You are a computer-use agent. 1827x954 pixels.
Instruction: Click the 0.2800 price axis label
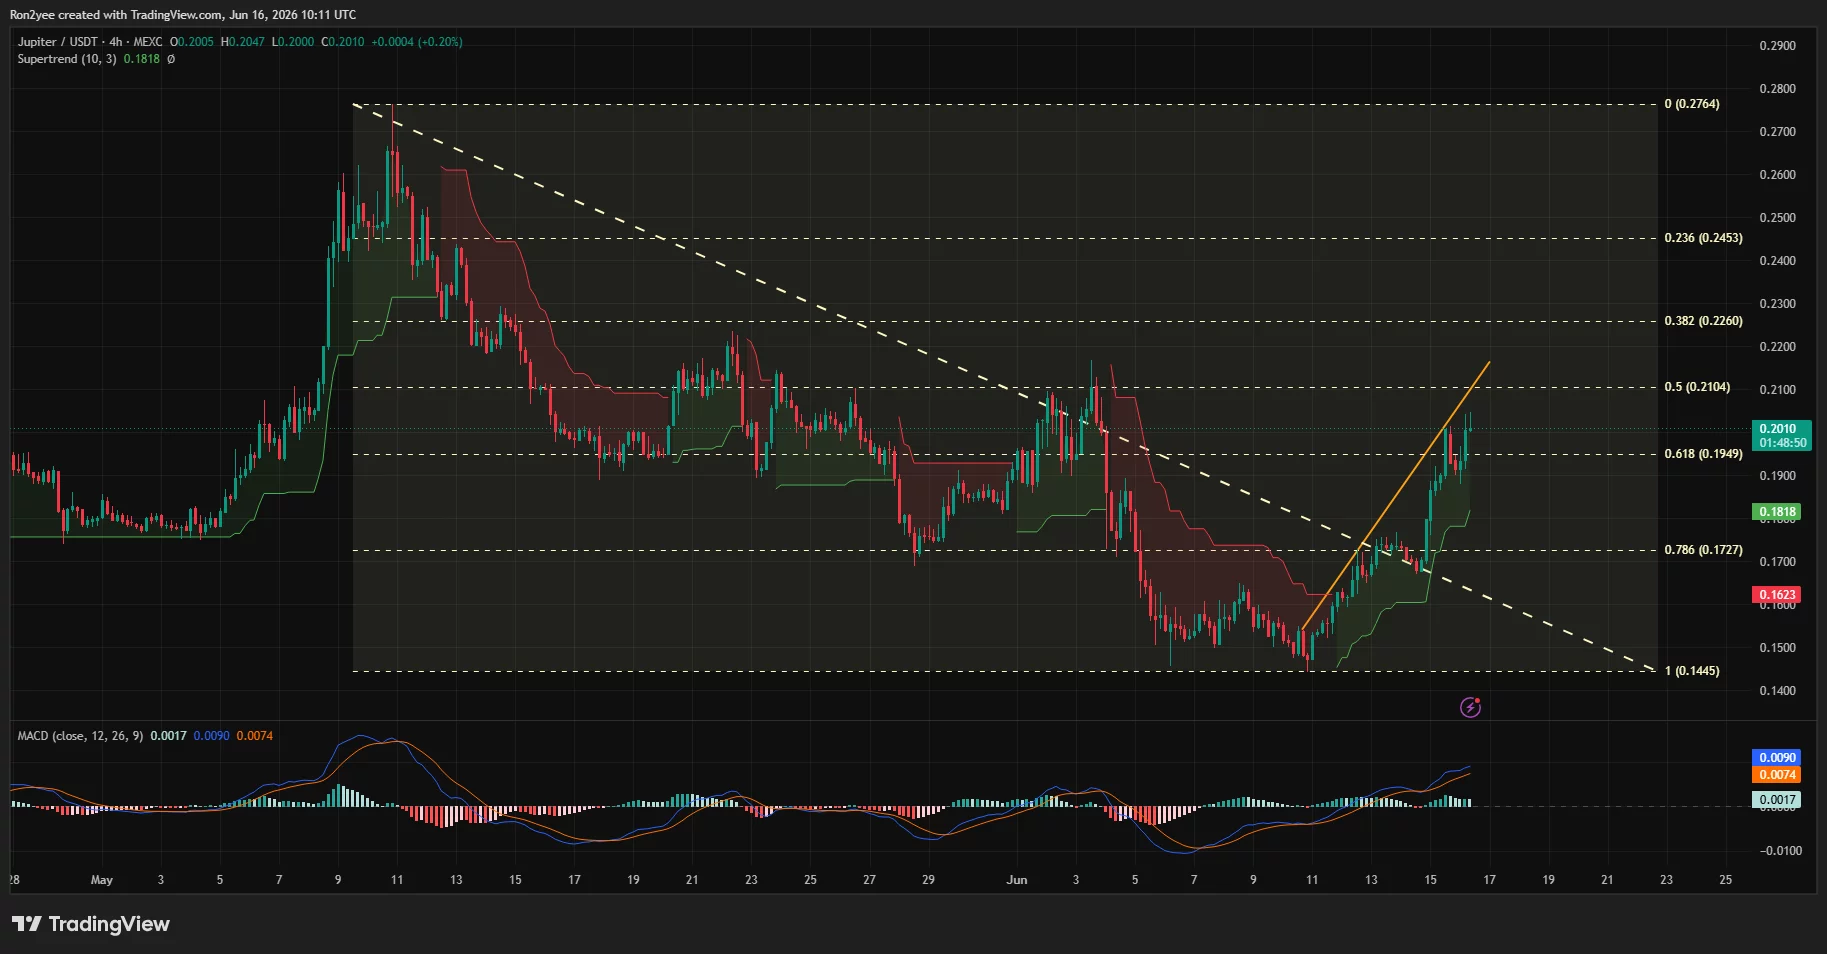1777,89
